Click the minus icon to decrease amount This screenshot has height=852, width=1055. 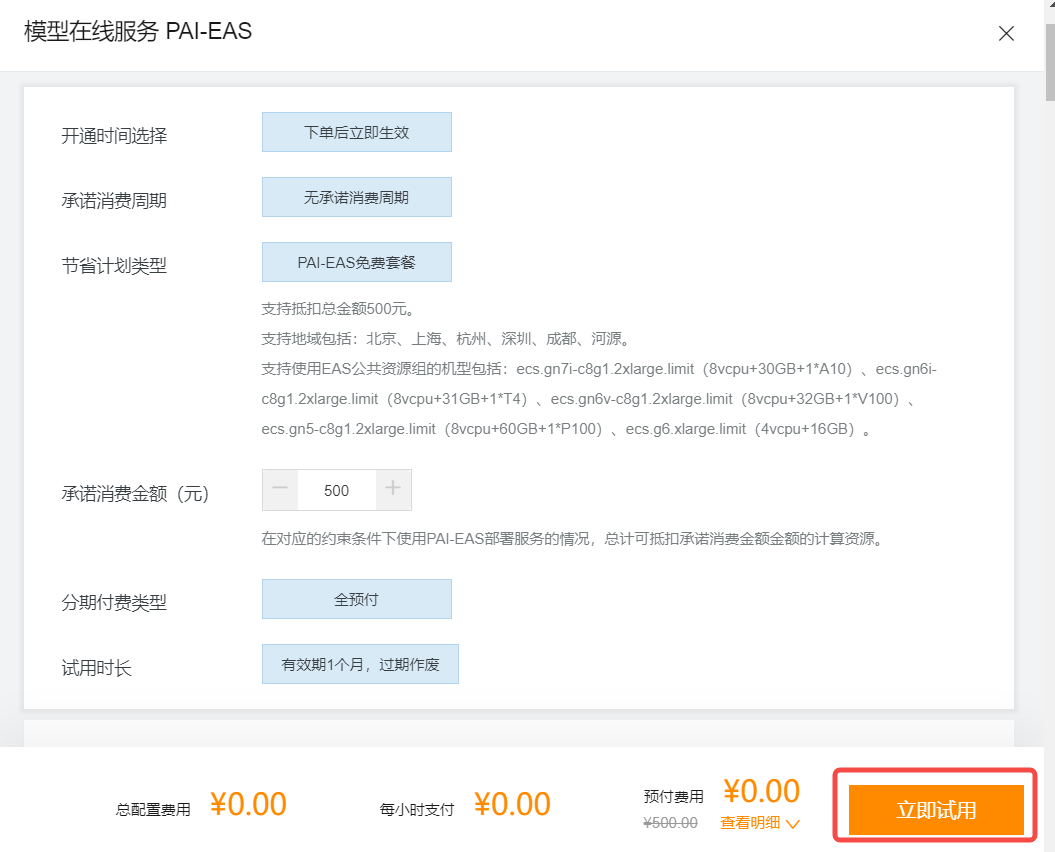coord(280,489)
